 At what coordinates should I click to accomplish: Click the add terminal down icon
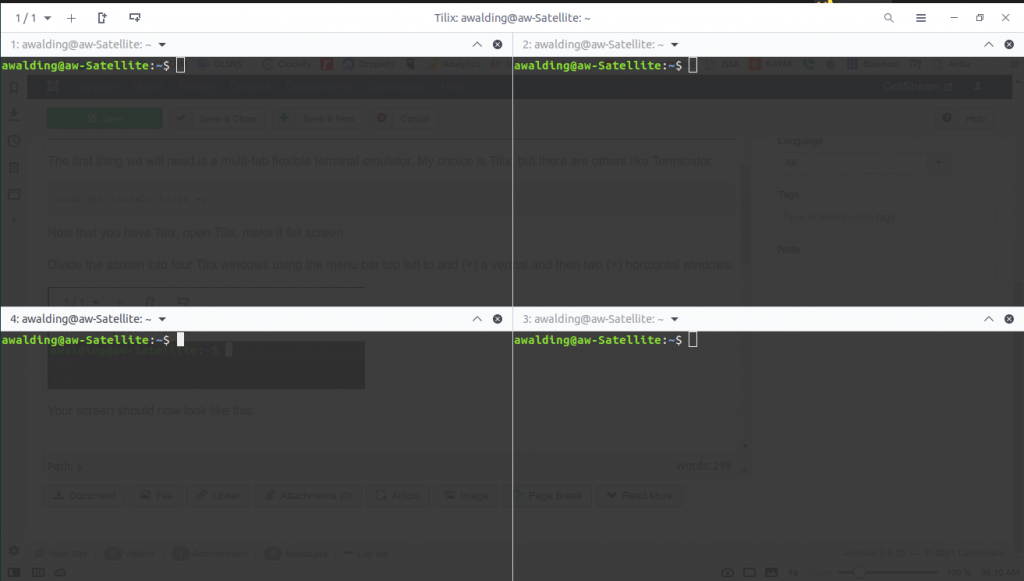tap(135, 18)
